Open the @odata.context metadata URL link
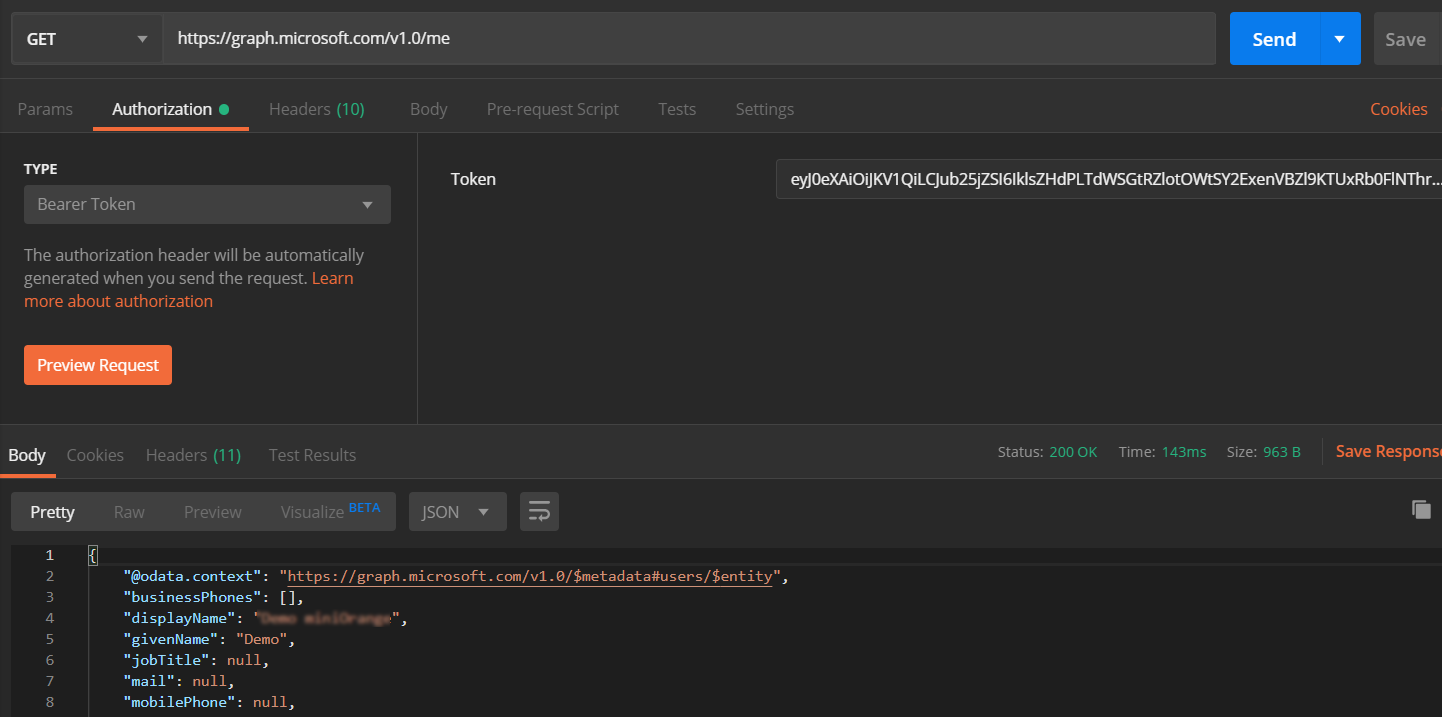 click(x=530, y=576)
